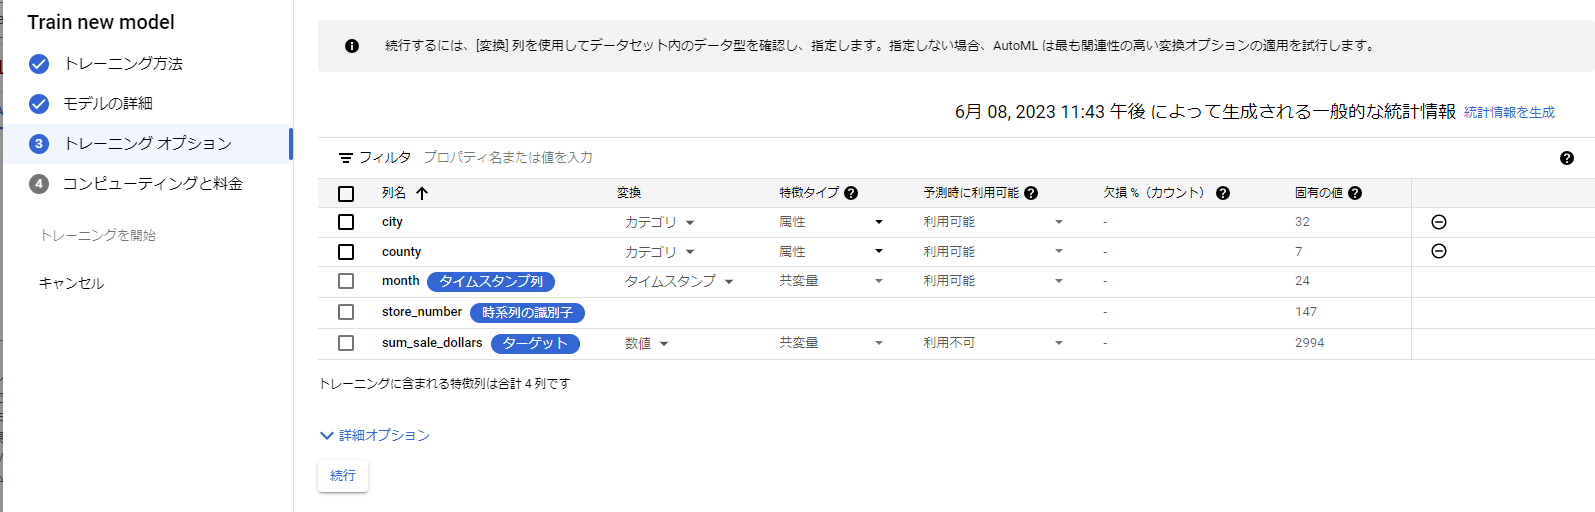Go to モデルの詳細 step
The height and width of the screenshot is (512, 1595).
coord(108,104)
